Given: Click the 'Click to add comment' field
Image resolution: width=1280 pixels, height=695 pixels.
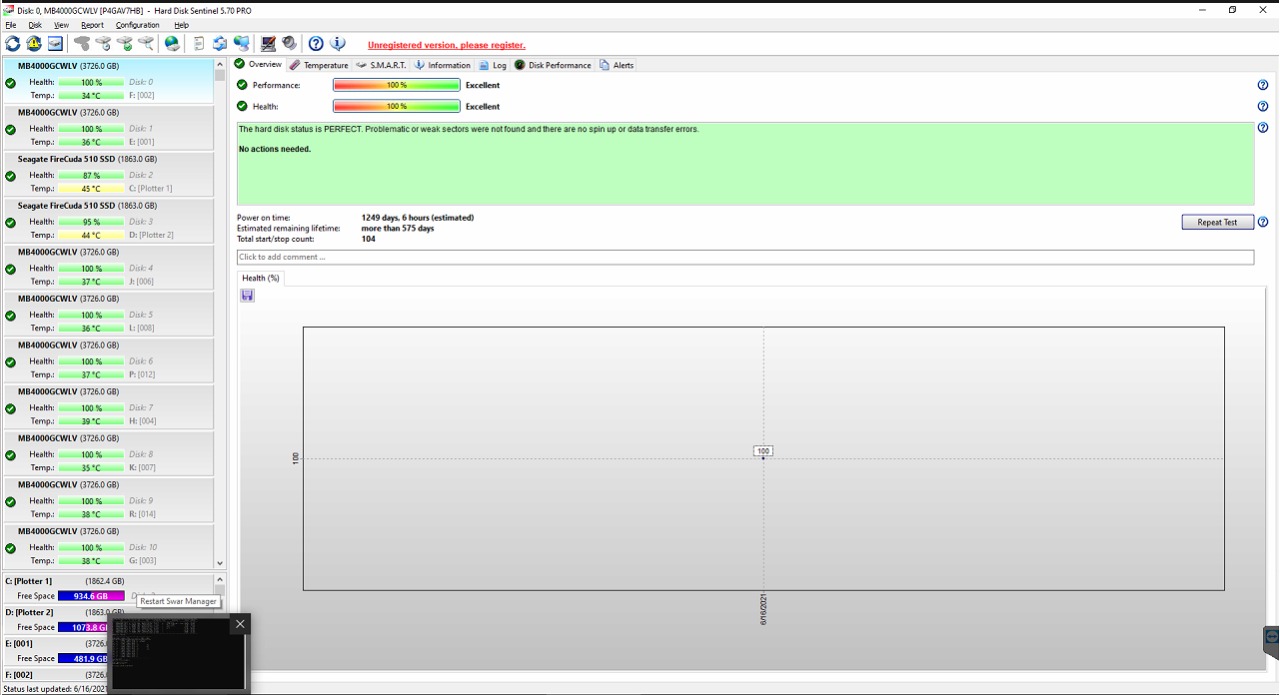Looking at the screenshot, I should click(745, 257).
